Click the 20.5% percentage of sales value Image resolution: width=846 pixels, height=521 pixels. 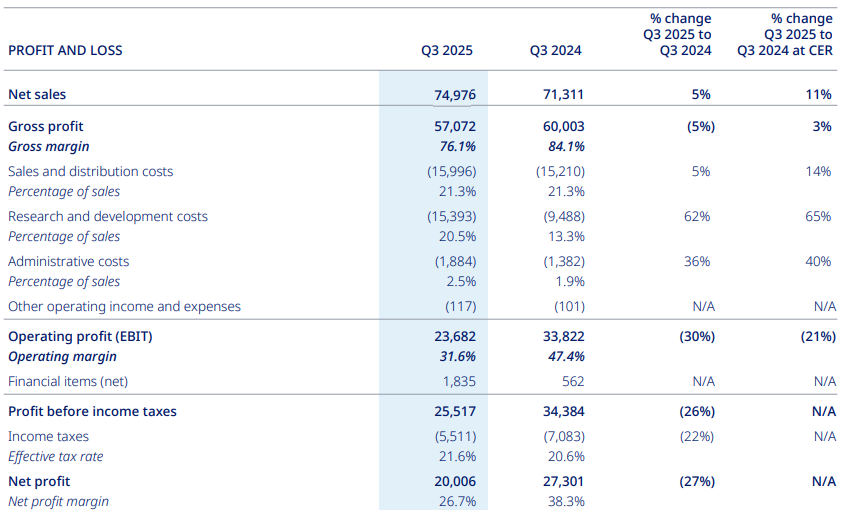(x=458, y=236)
